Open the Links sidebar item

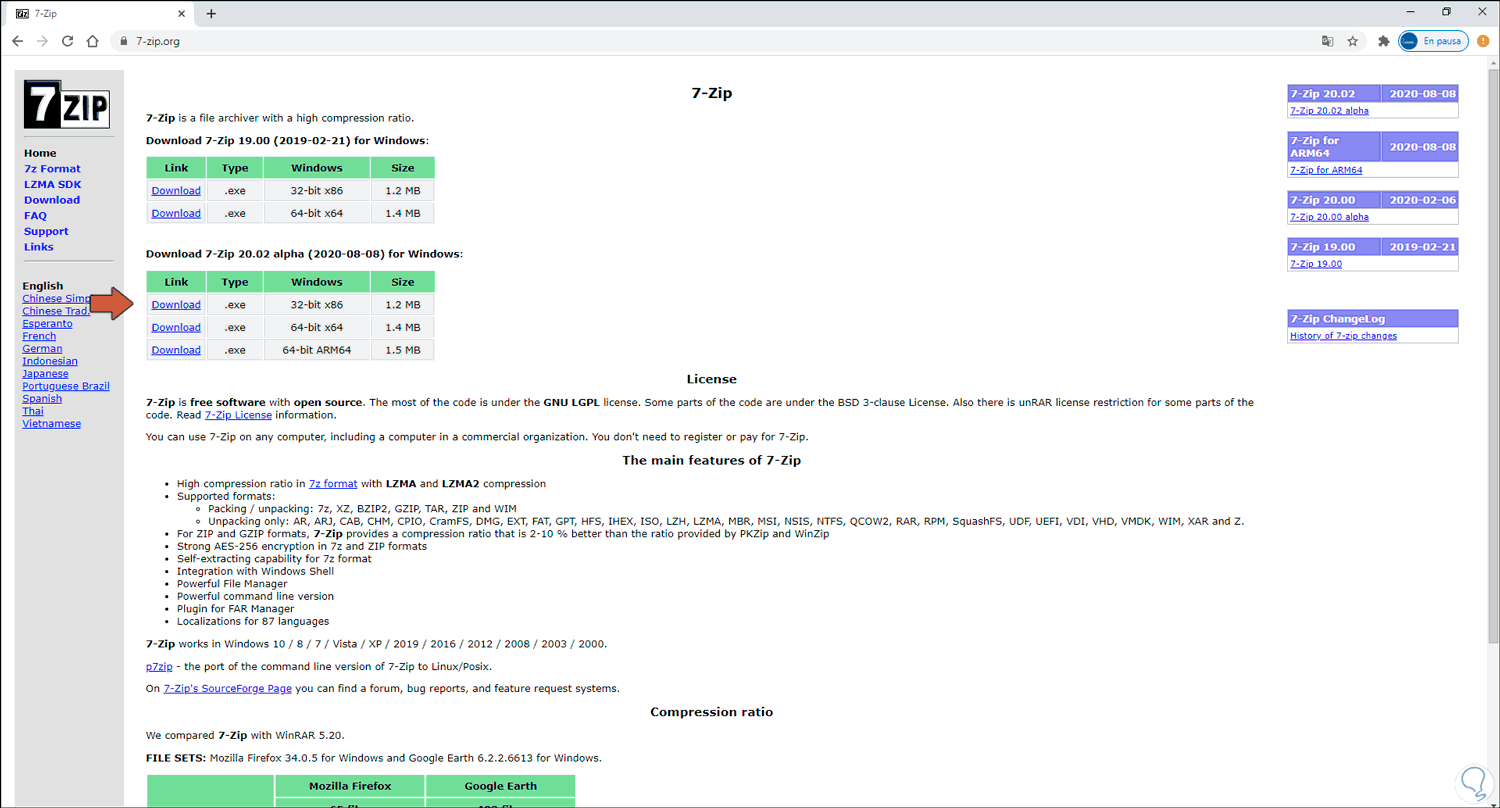point(39,247)
